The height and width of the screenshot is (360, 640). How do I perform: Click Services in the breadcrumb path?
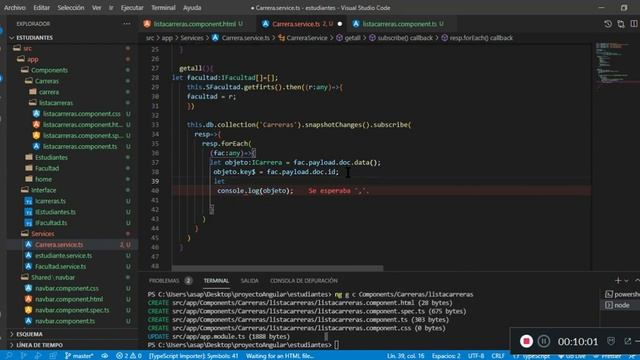point(191,38)
